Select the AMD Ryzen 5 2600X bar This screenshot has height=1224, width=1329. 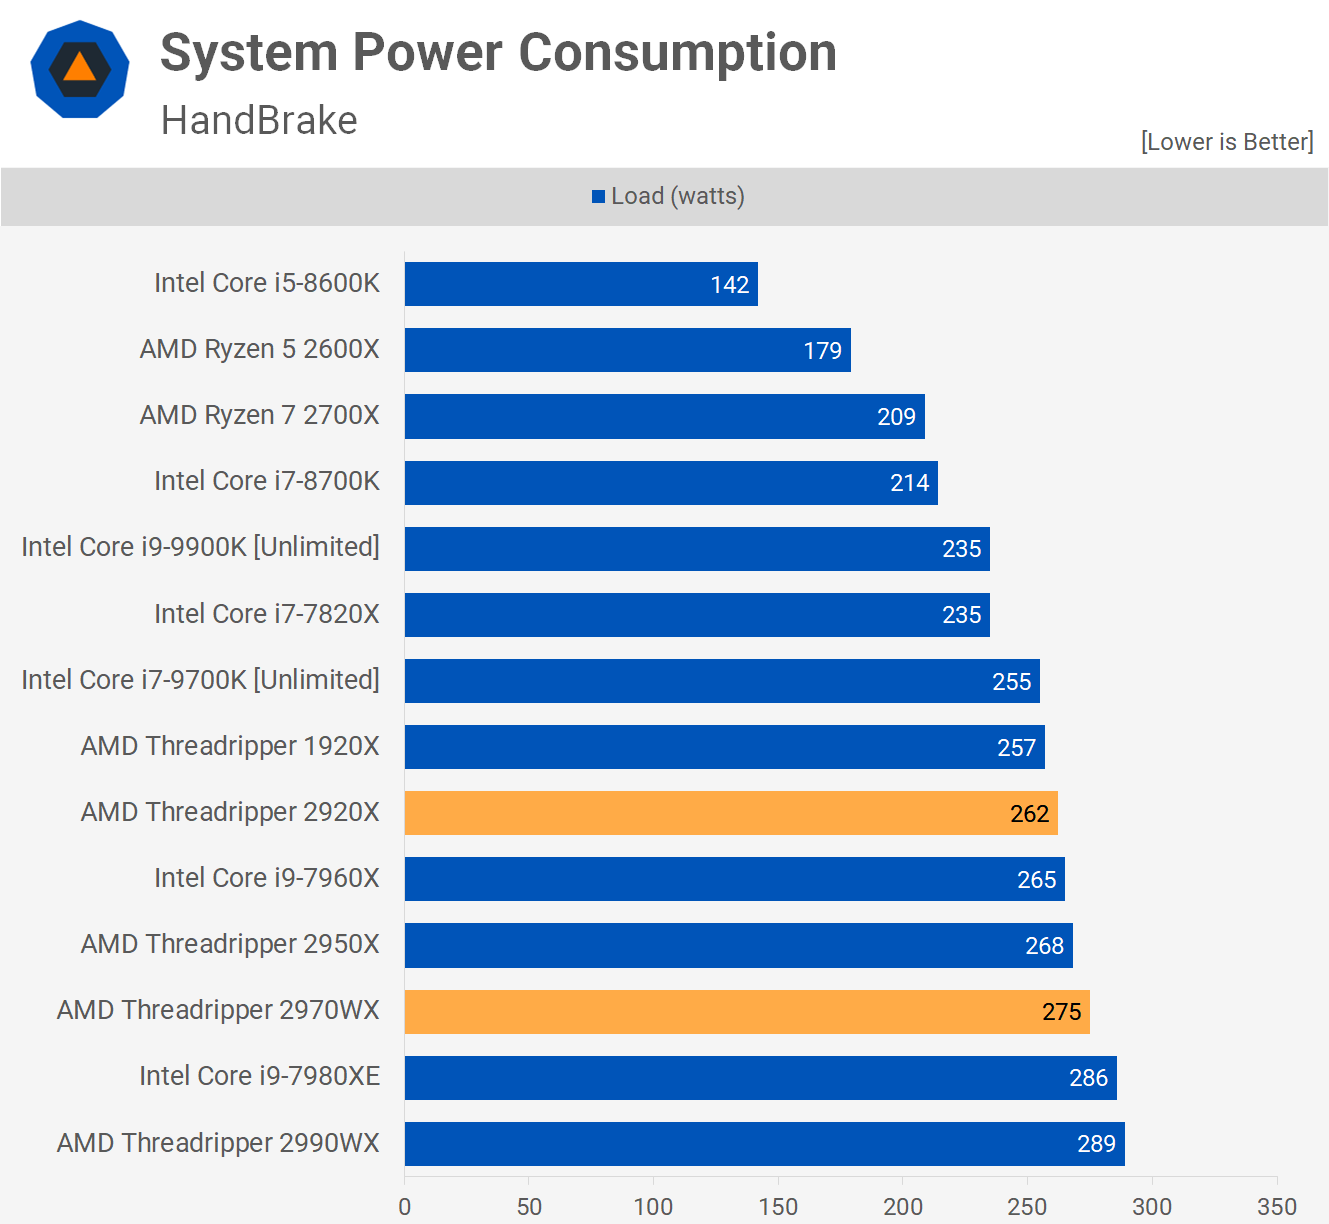pos(627,350)
